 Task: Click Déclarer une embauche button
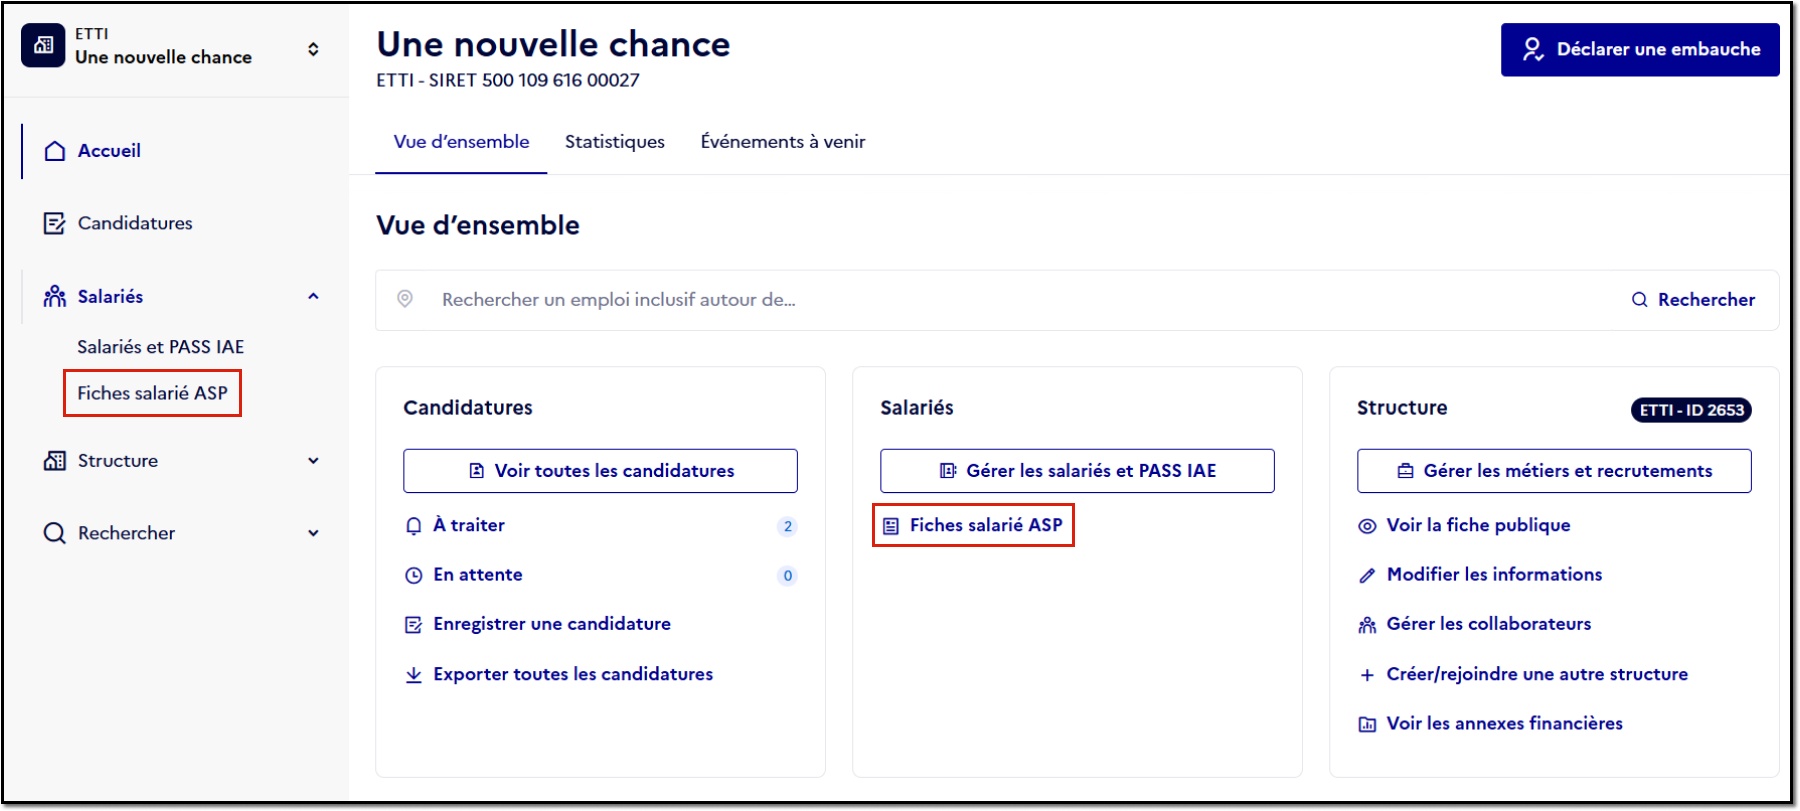[x=1640, y=49]
